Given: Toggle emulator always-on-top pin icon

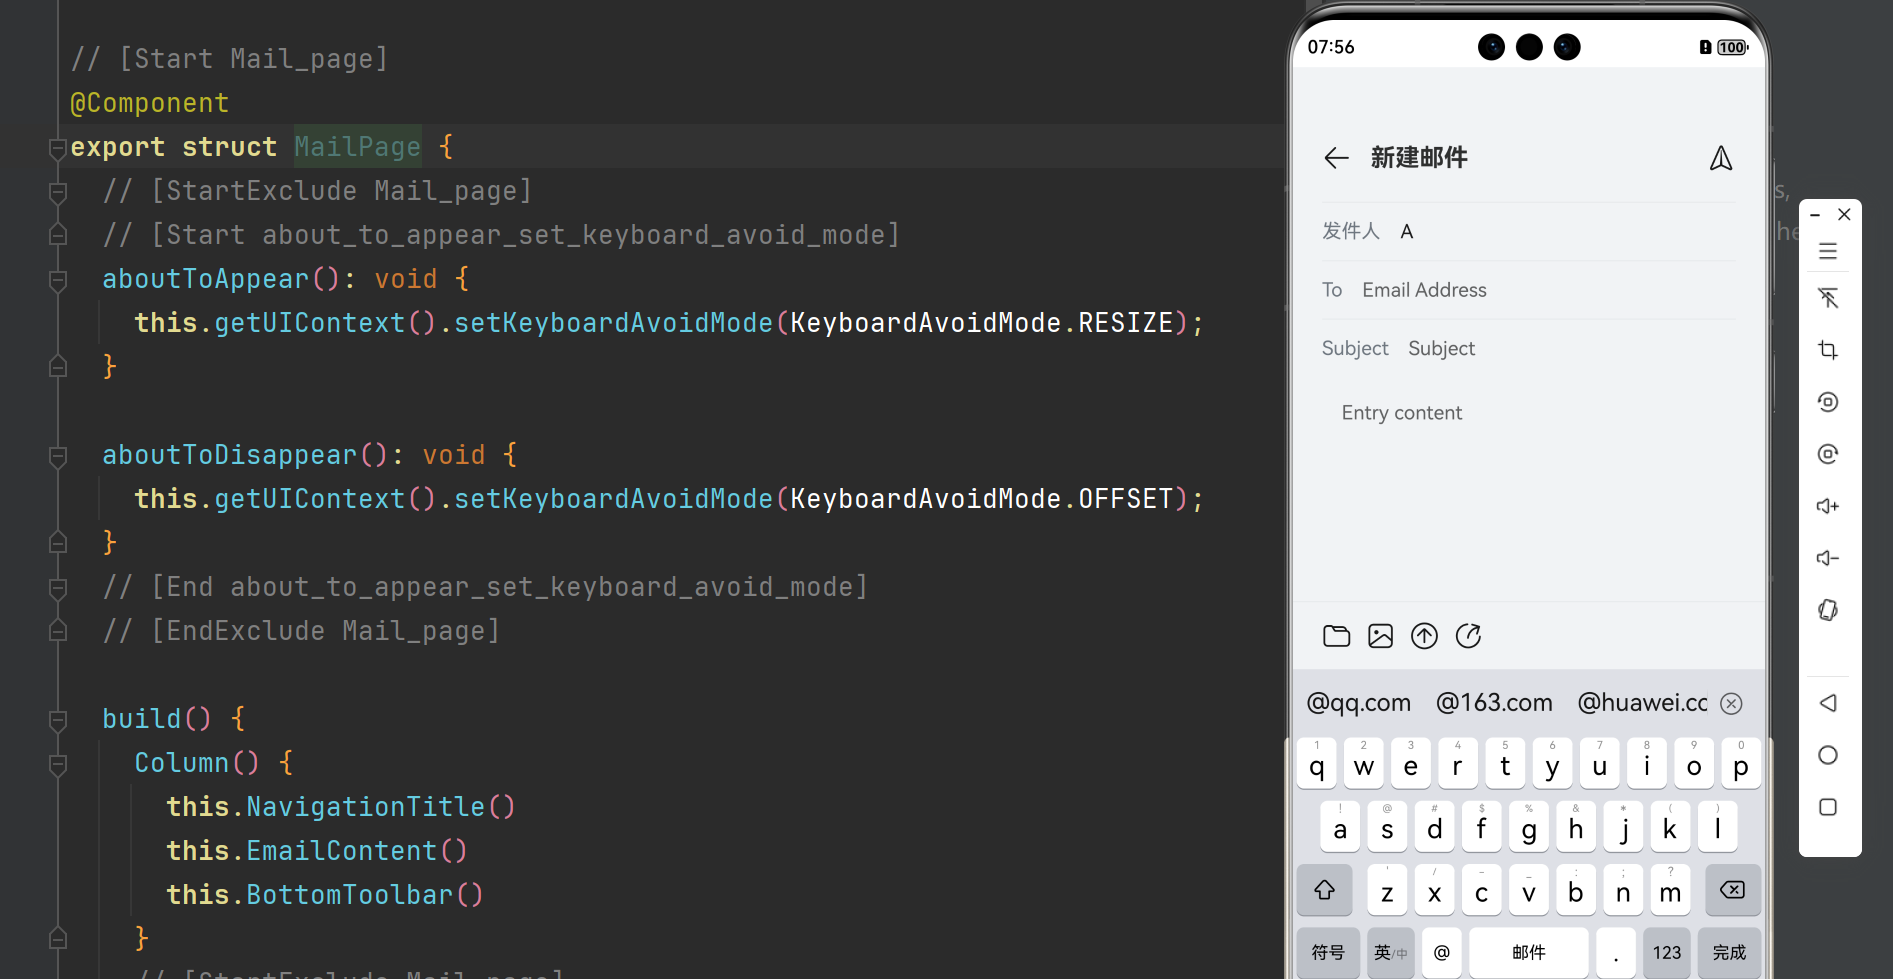Looking at the screenshot, I should [1828, 298].
